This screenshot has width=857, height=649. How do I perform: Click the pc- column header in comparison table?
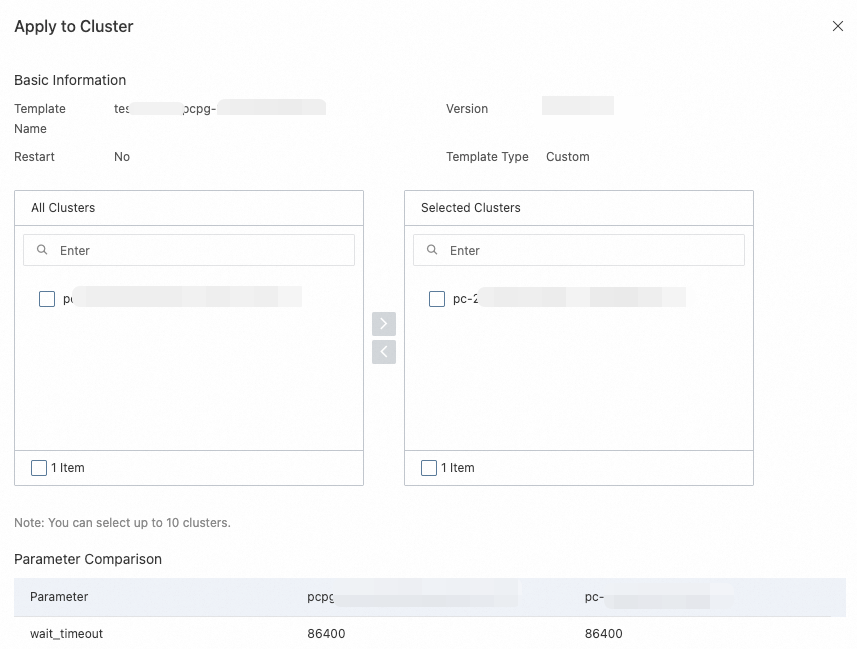[x=597, y=597]
